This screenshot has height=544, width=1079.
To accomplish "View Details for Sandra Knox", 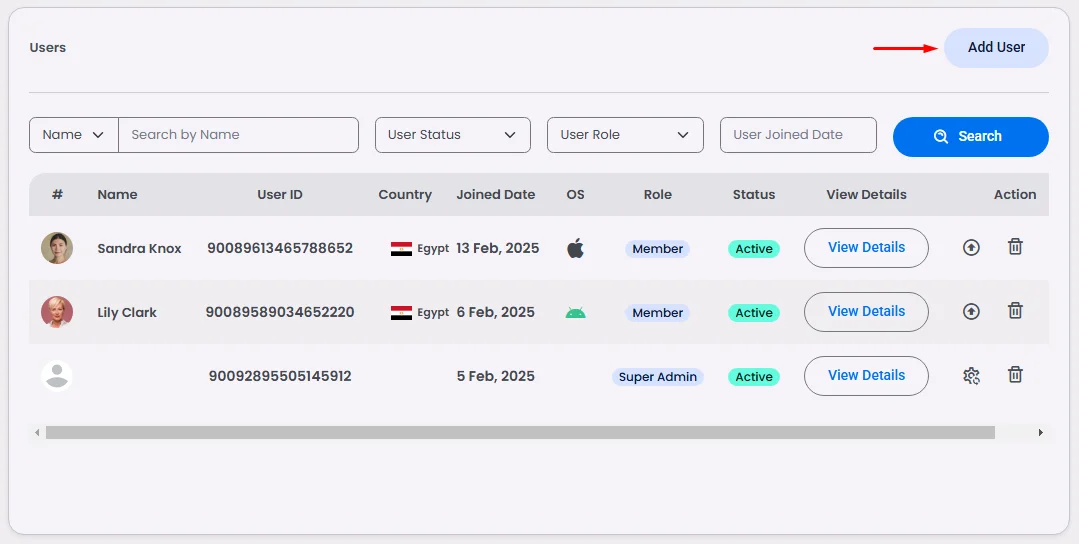I will pyautogui.click(x=866, y=248).
